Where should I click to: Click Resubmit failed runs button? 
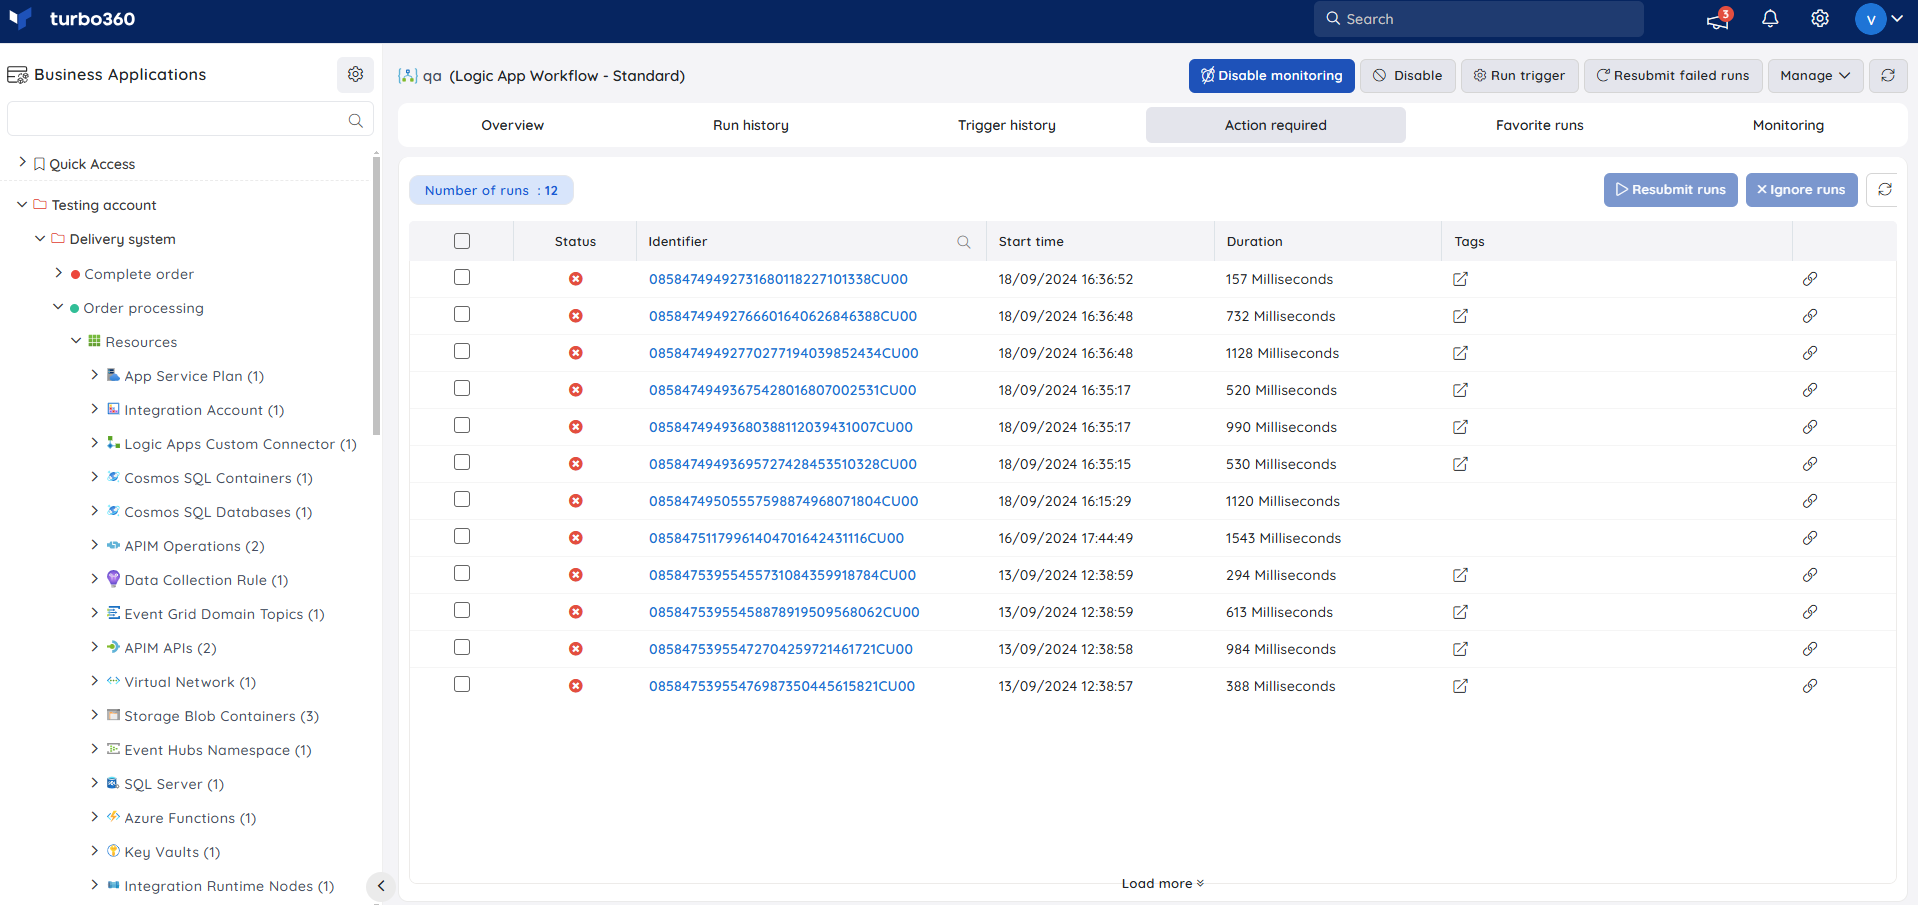[x=1673, y=75]
